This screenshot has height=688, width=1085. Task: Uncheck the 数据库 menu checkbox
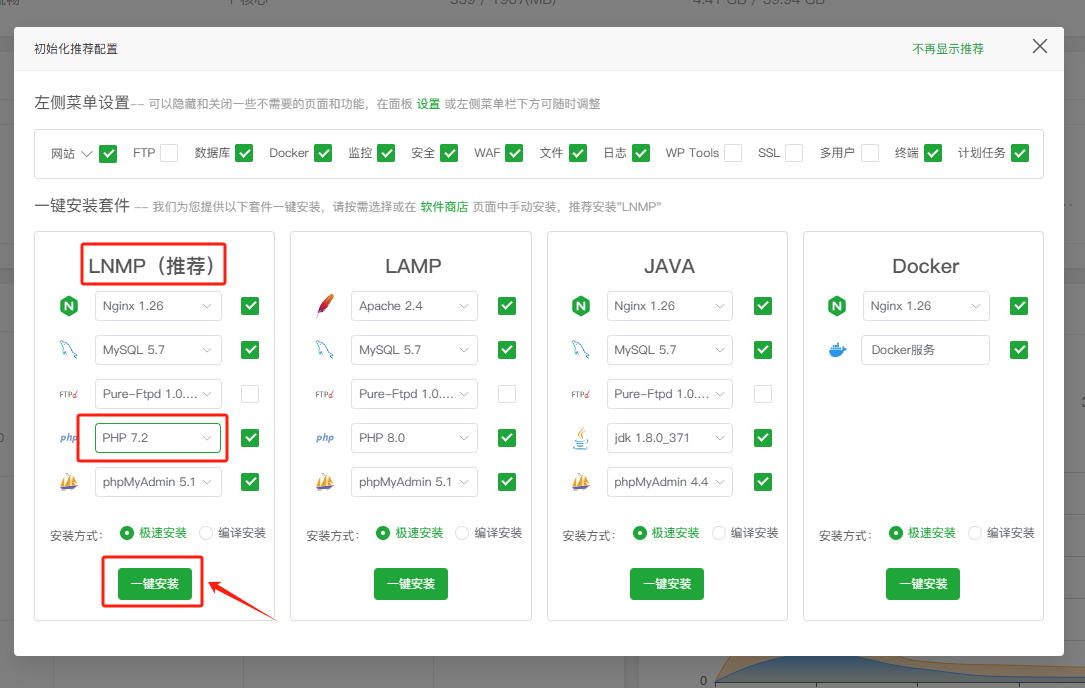(x=244, y=153)
